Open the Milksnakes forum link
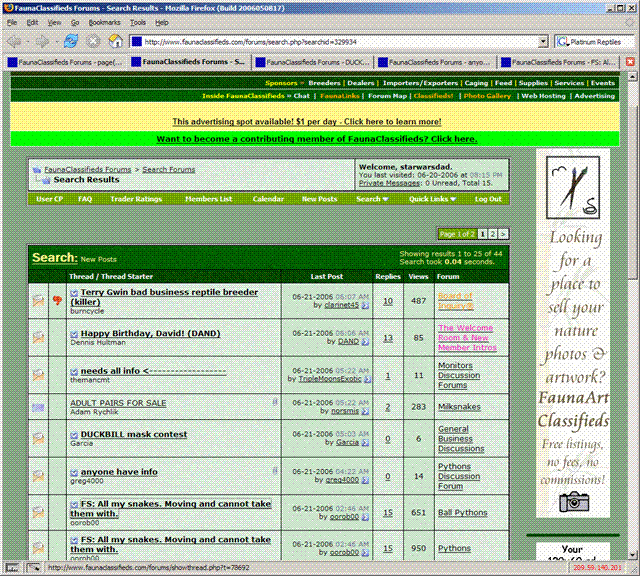 coord(459,407)
